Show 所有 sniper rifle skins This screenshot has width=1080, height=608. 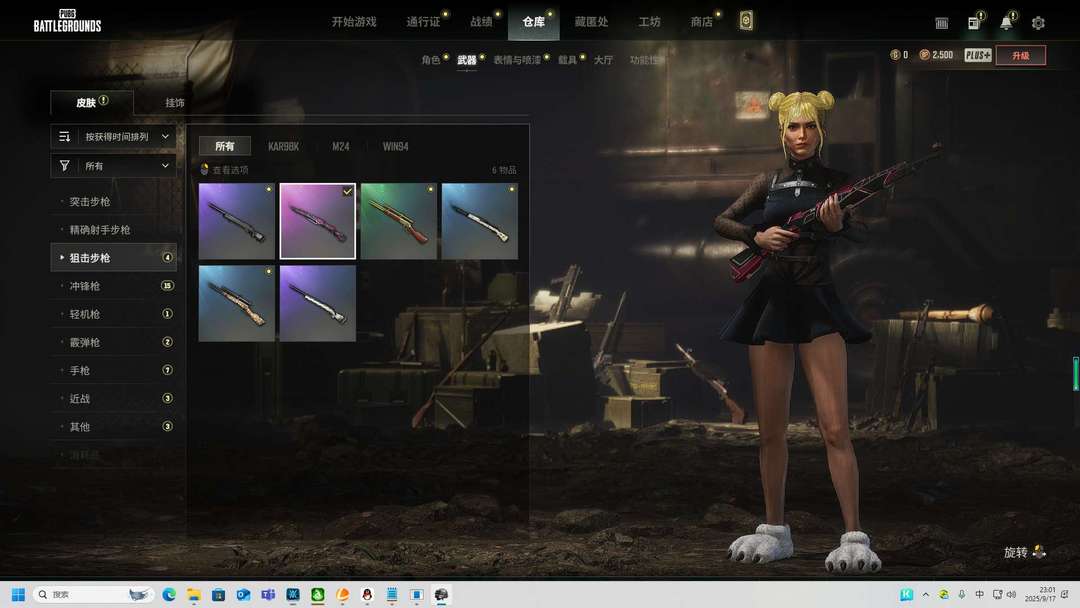point(225,146)
